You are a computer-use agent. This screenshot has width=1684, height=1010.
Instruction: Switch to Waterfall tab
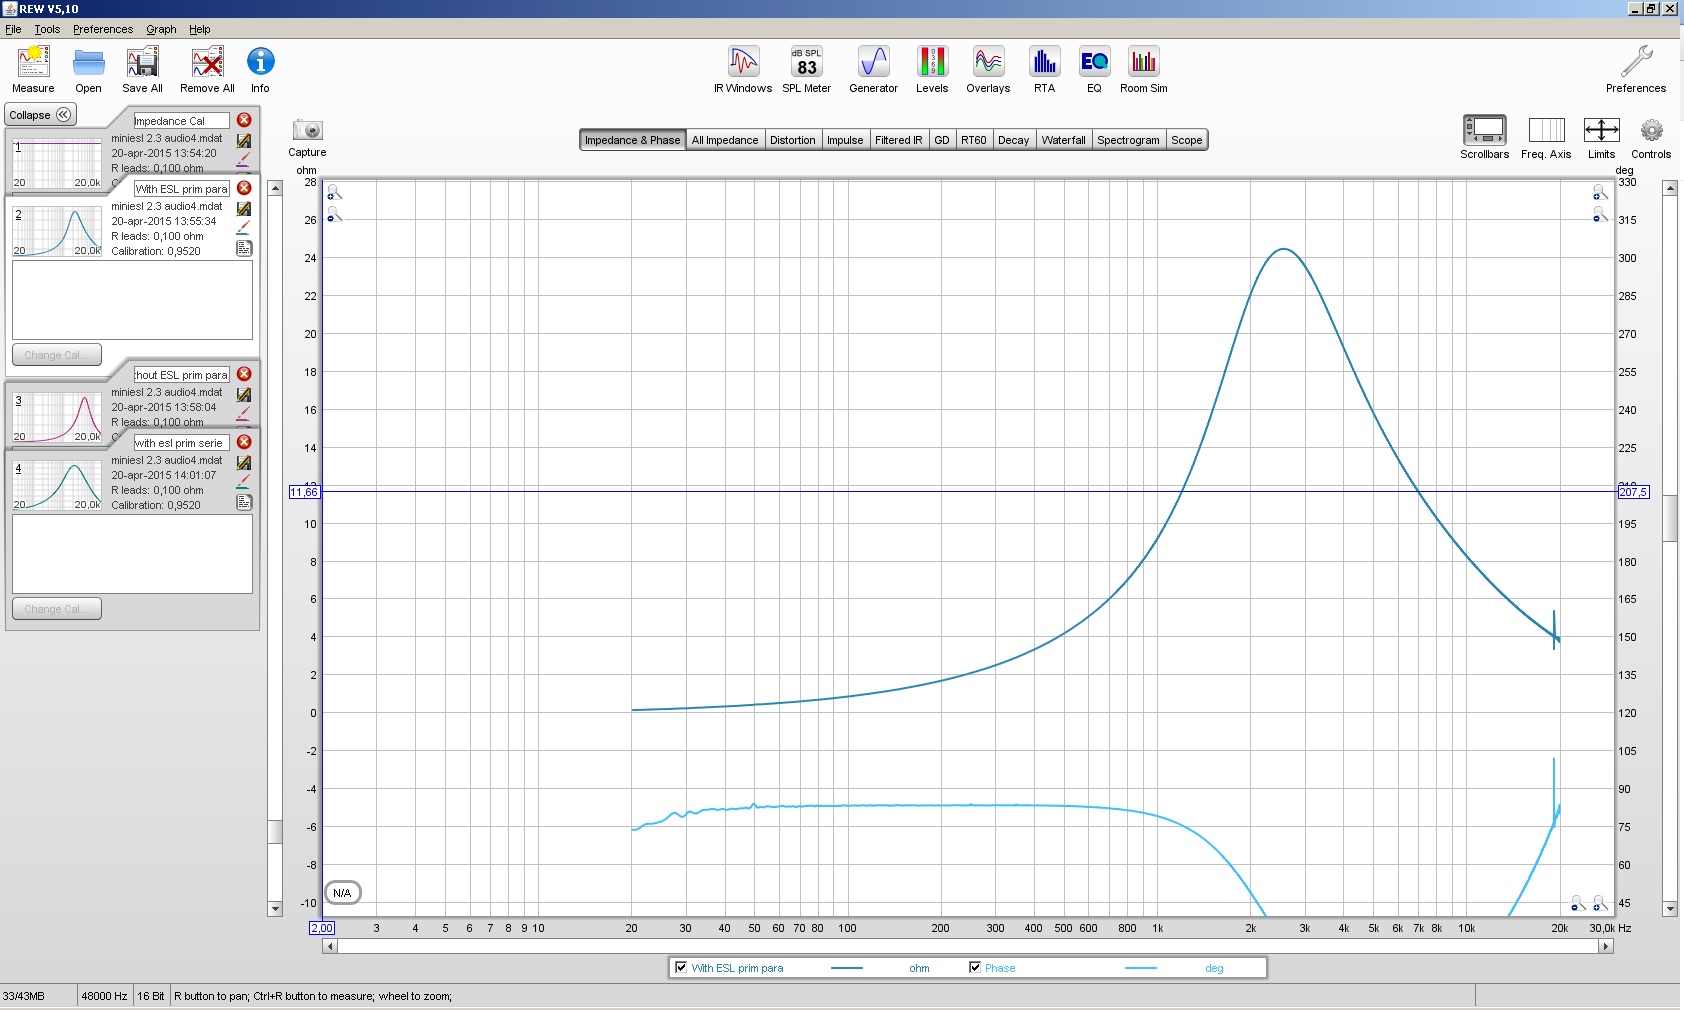(1064, 140)
